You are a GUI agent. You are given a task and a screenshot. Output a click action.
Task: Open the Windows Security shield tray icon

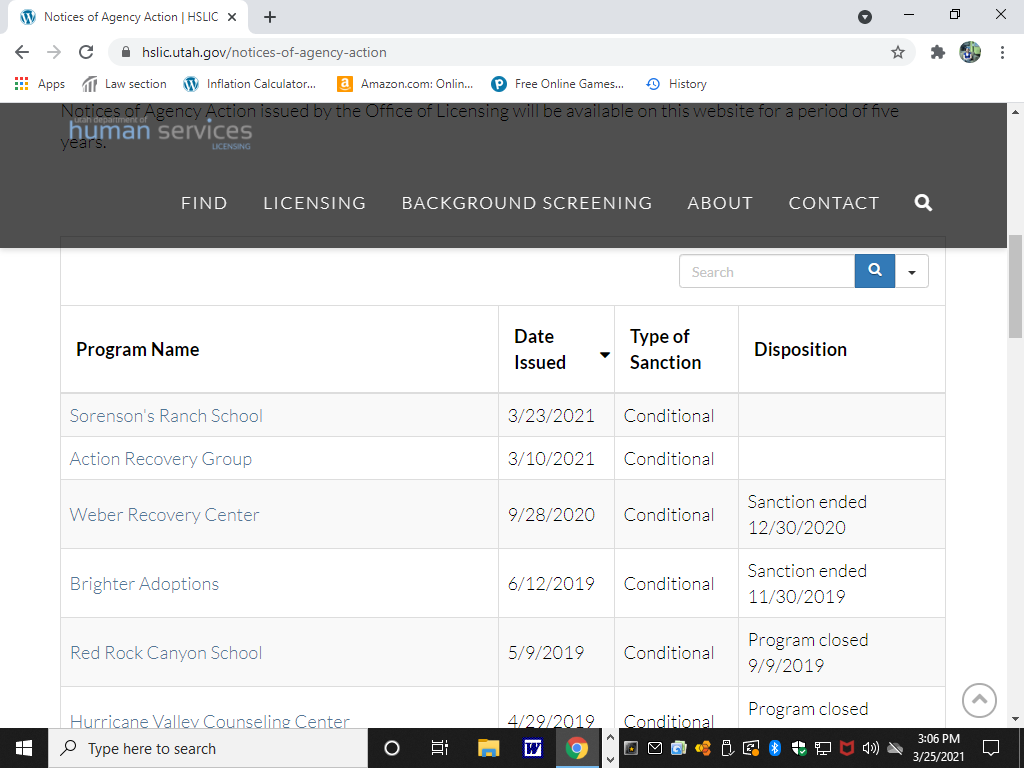(798, 748)
